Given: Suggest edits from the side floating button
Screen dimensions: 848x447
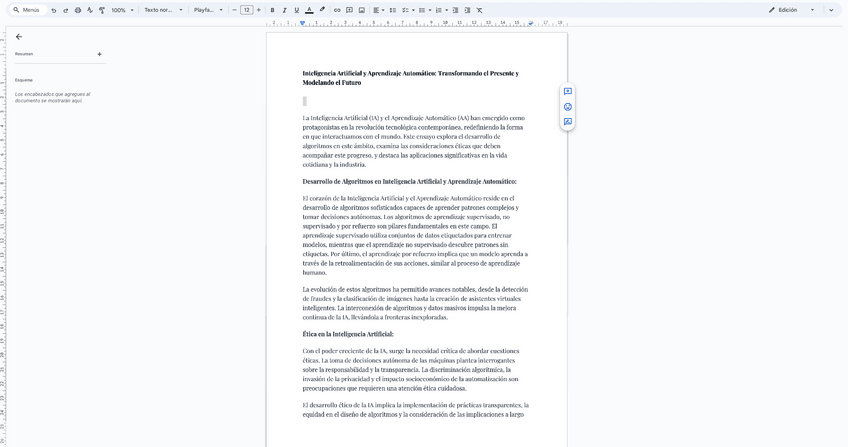Looking at the screenshot, I should (567, 122).
